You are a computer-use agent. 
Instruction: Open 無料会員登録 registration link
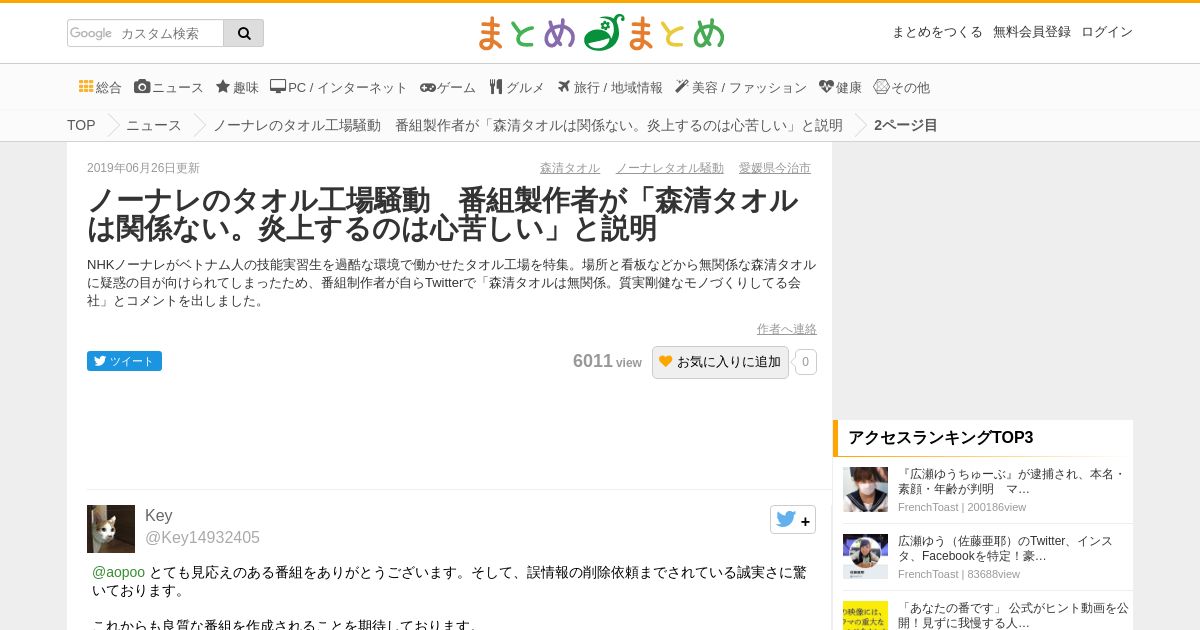[1032, 32]
